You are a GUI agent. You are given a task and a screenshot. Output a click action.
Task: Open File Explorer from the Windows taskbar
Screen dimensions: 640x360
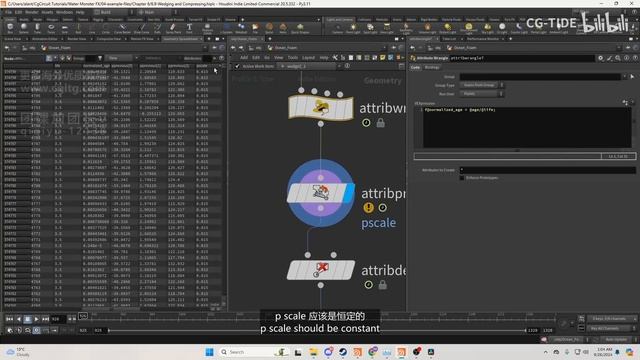click(313, 352)
